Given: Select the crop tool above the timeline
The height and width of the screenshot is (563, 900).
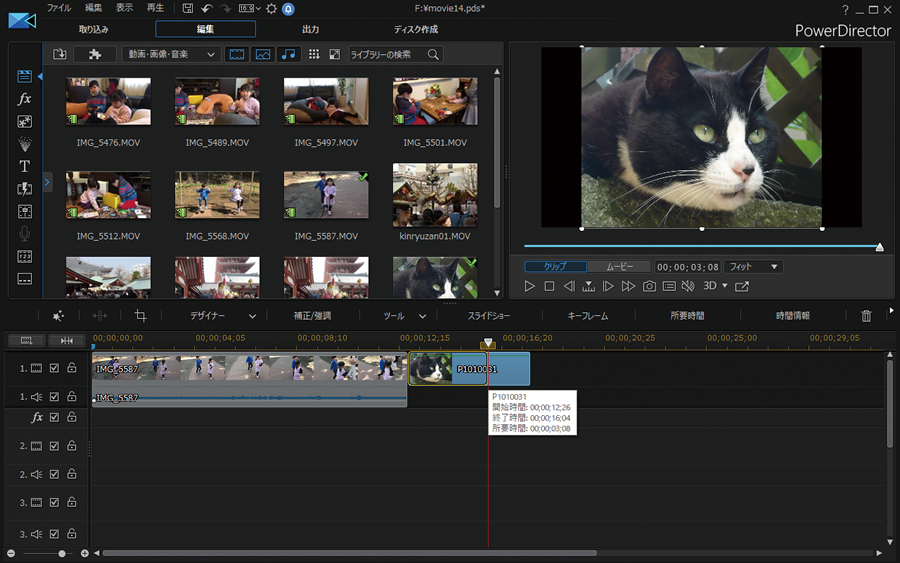Looking at the screenshot, I should pyautogui.click(x=141, y=316).
